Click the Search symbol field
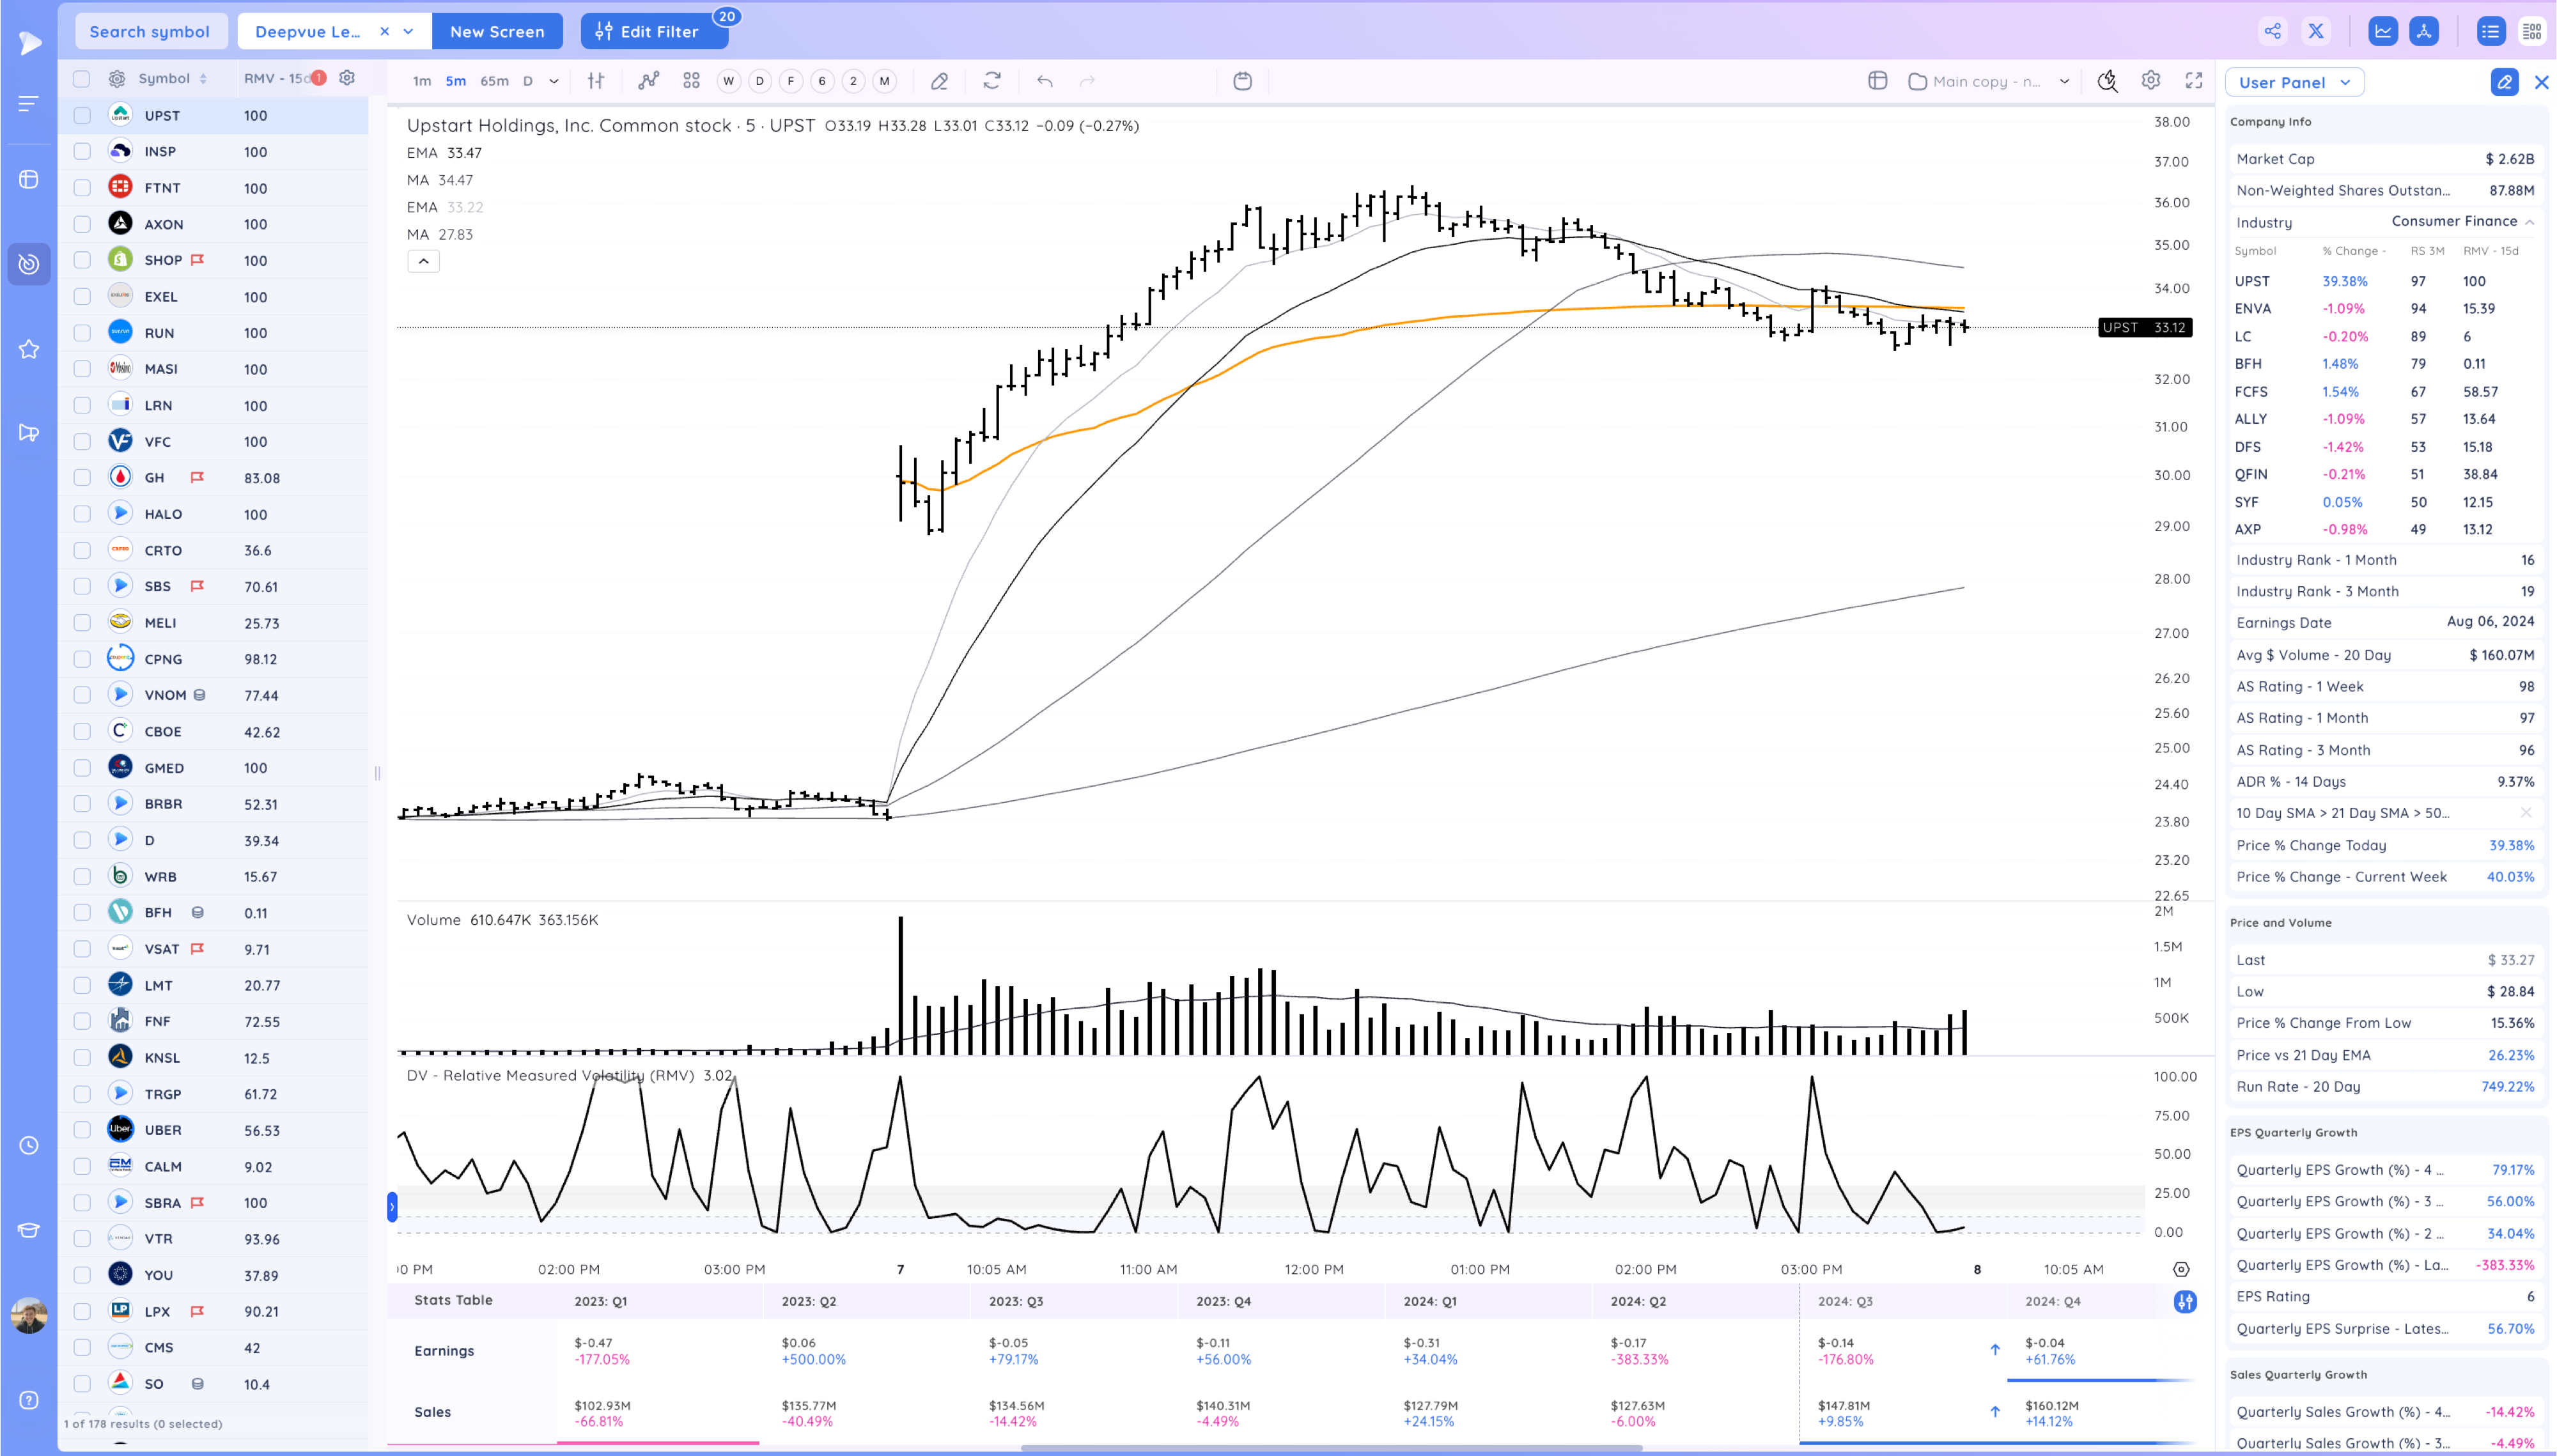Viewport: 2557px width, 1456px height. pos(150,31)
